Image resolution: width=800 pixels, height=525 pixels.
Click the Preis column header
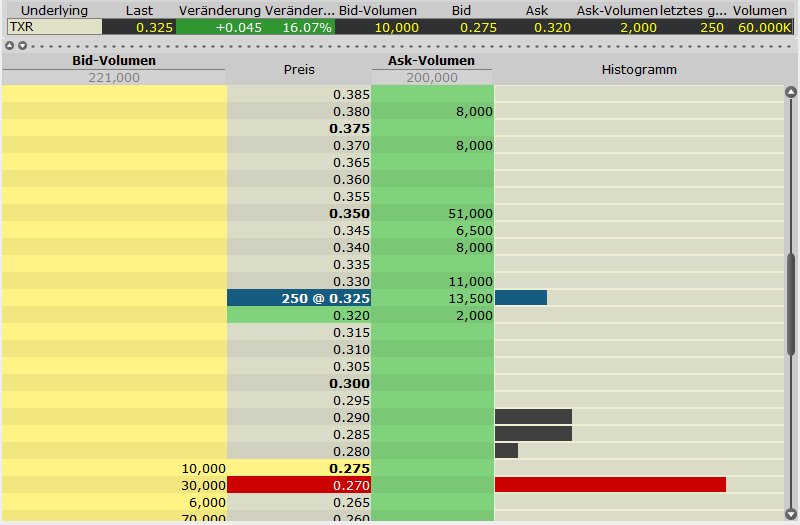tap(299, 70)
